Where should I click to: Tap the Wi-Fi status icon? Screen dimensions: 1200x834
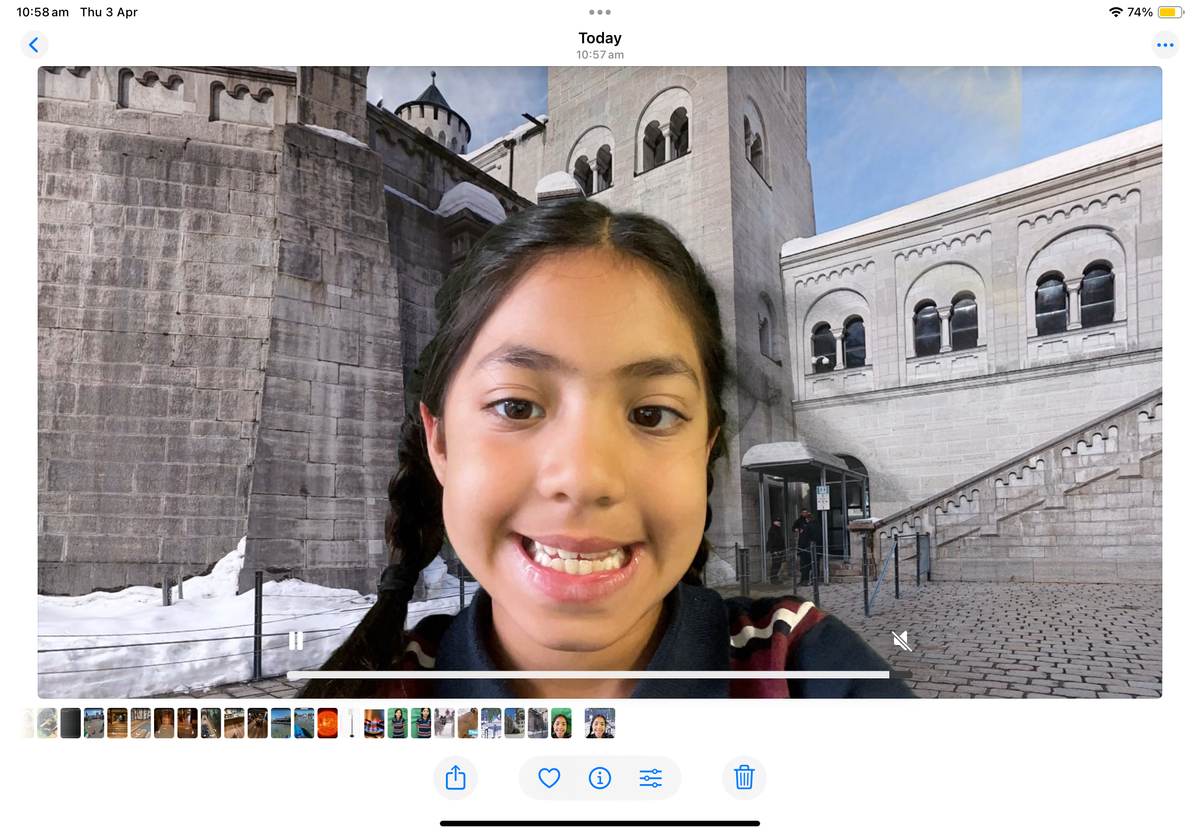(x=1115, y=12)
